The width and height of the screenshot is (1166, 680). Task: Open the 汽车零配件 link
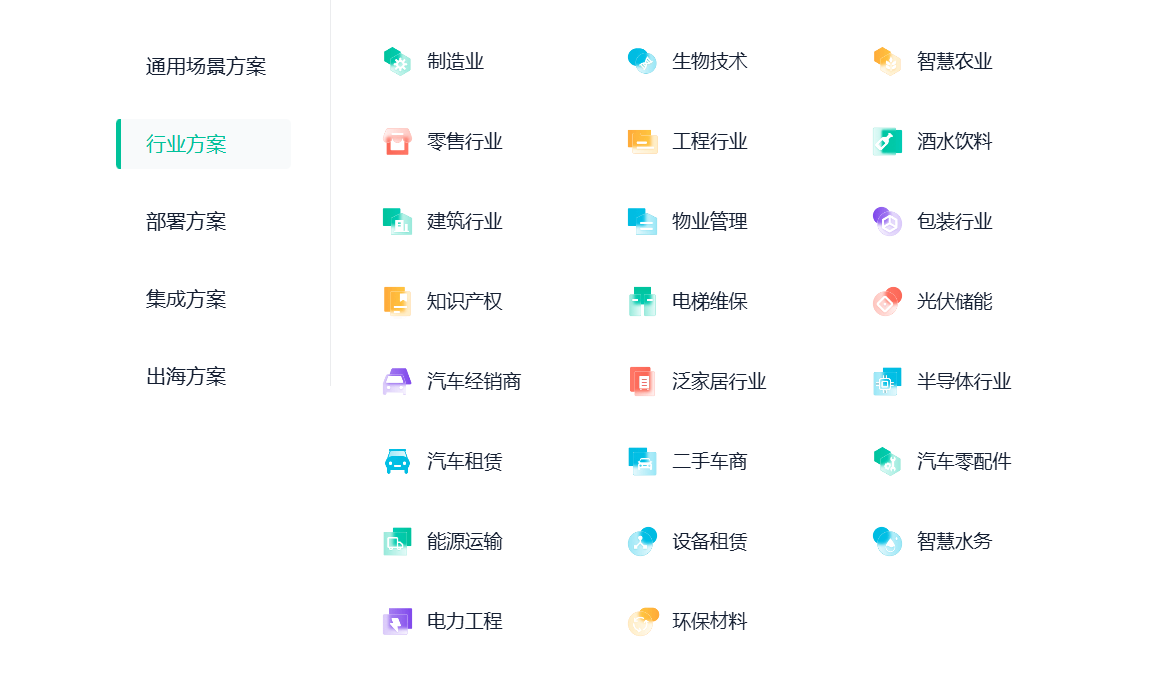(x=964, y=461)
